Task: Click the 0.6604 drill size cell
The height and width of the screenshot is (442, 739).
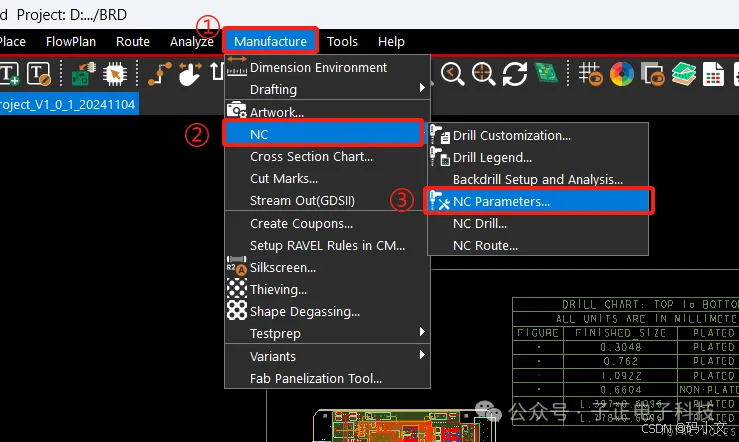Action: [x=621, y=390]
